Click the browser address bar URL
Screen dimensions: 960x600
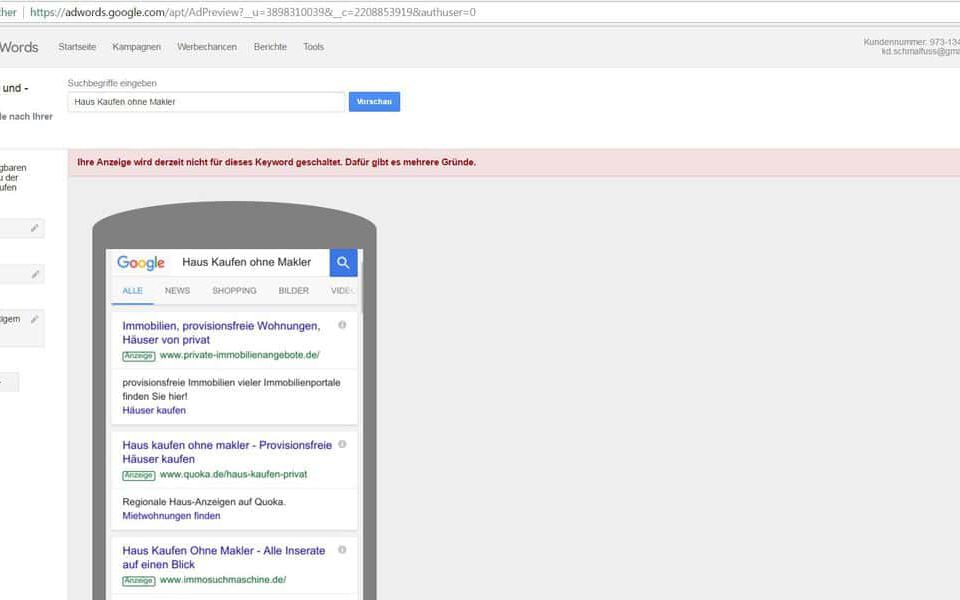pos(252,12)
